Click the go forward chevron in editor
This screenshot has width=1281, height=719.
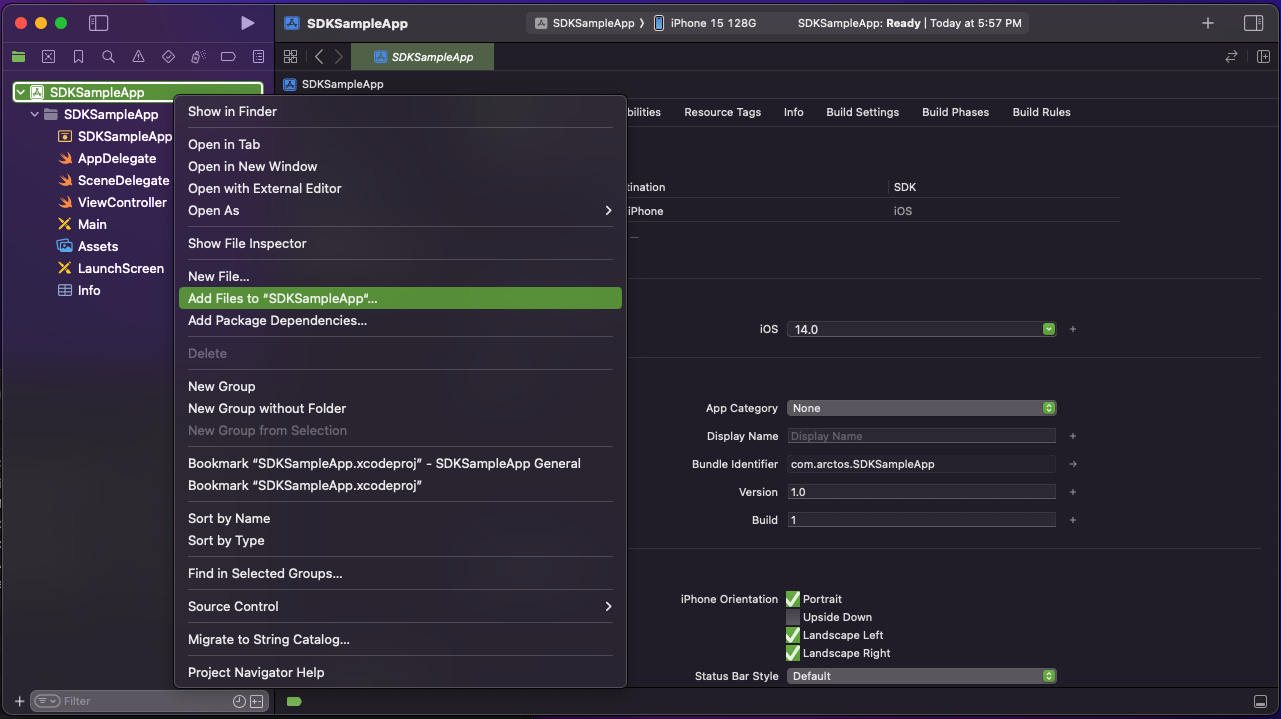tap(338, 57)
